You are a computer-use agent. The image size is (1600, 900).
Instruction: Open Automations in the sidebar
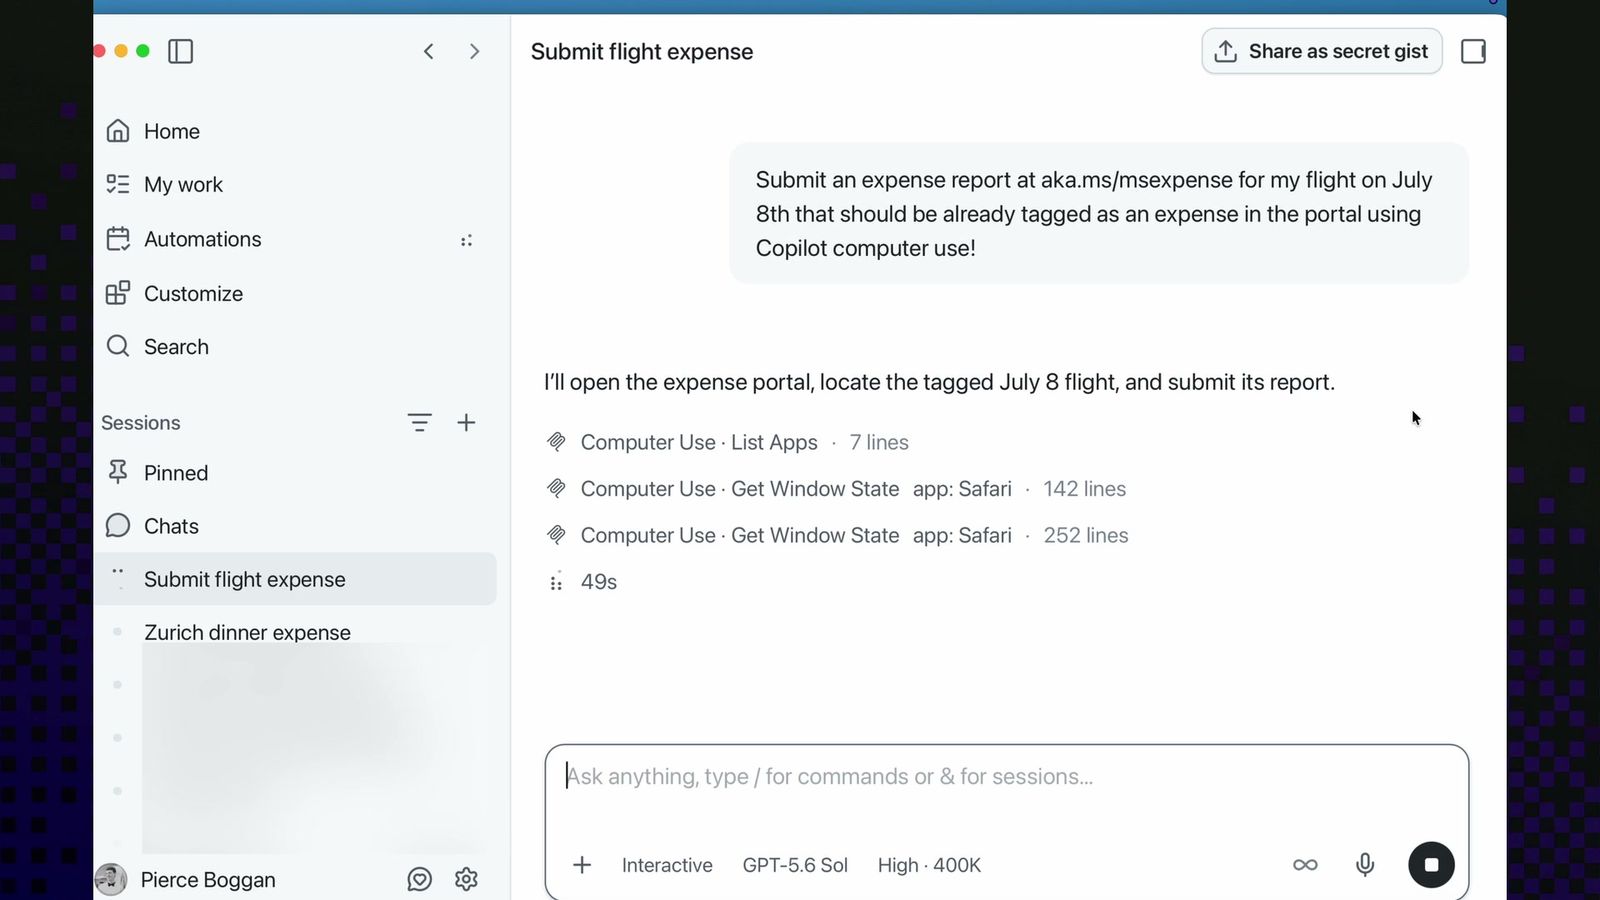tap(202, 239)
